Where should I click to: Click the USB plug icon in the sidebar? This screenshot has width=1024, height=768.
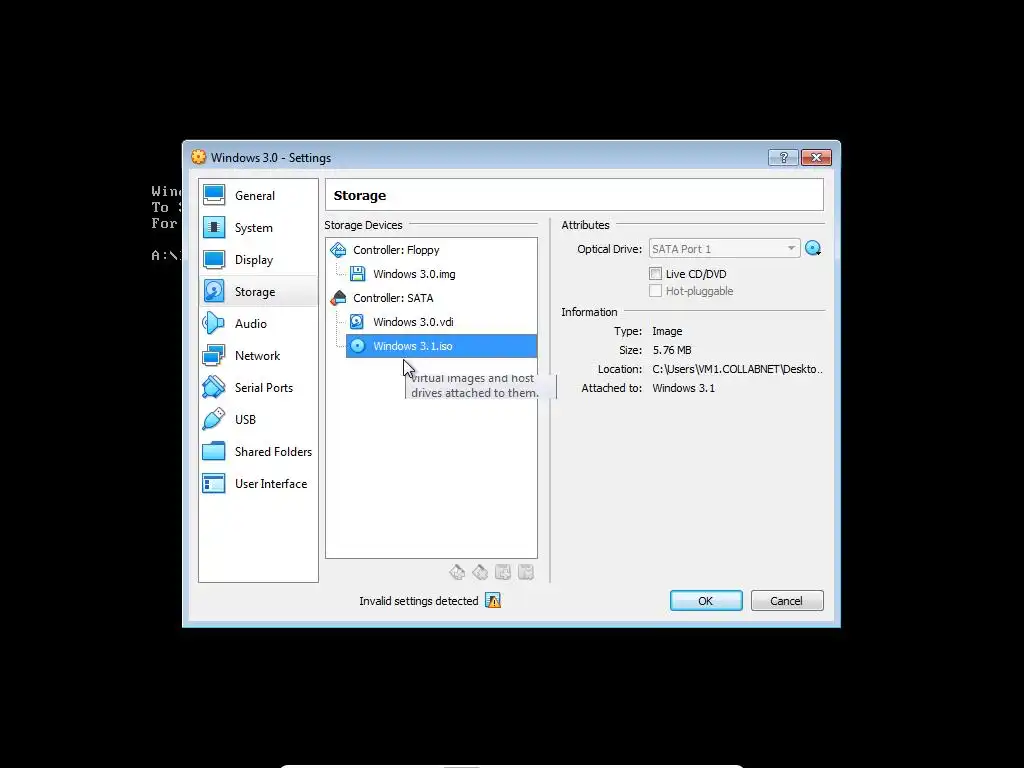coord(214,419)
